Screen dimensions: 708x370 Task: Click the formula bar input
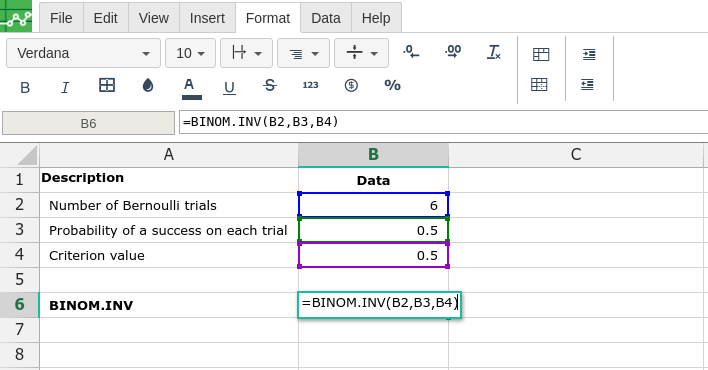(443, 122)
